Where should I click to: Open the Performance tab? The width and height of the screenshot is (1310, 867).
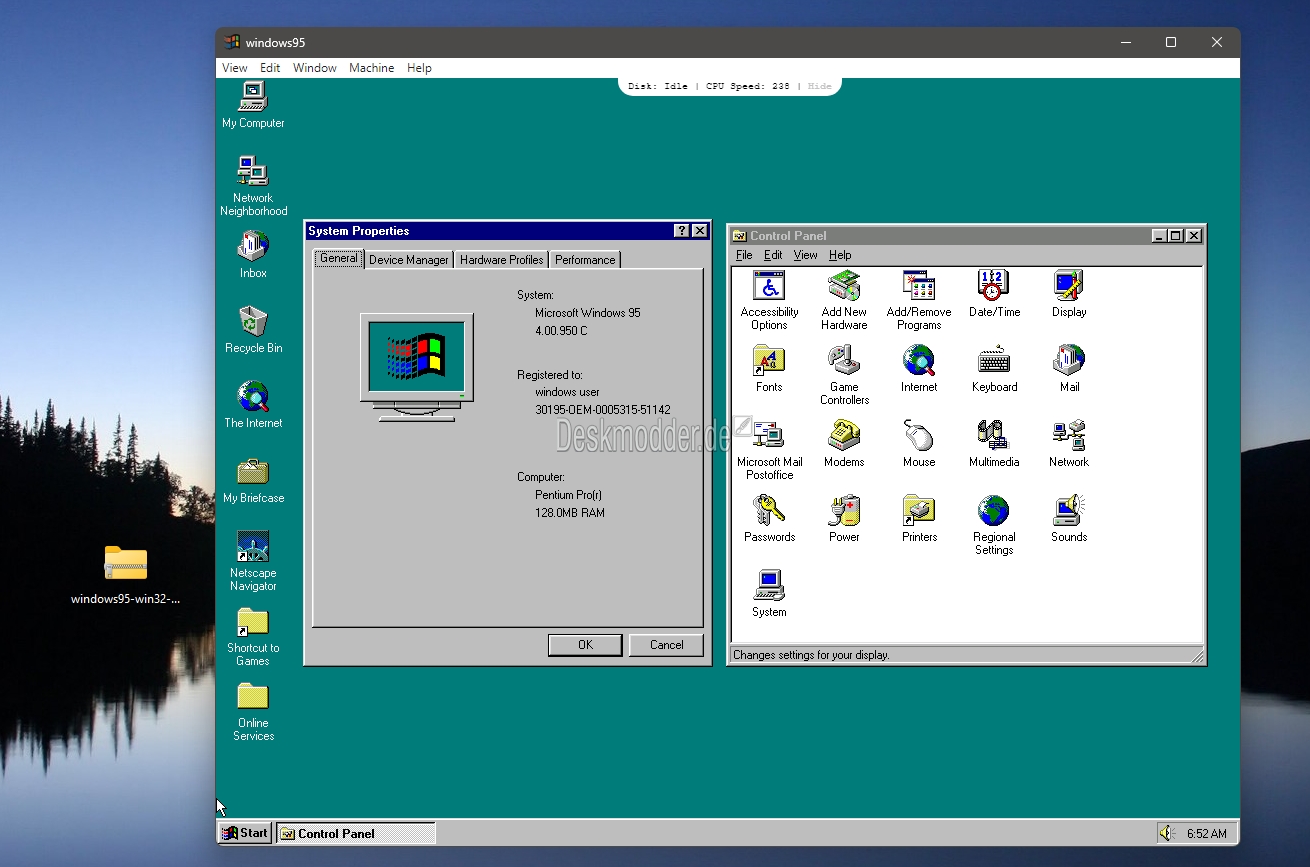click(x=585, y=260)
